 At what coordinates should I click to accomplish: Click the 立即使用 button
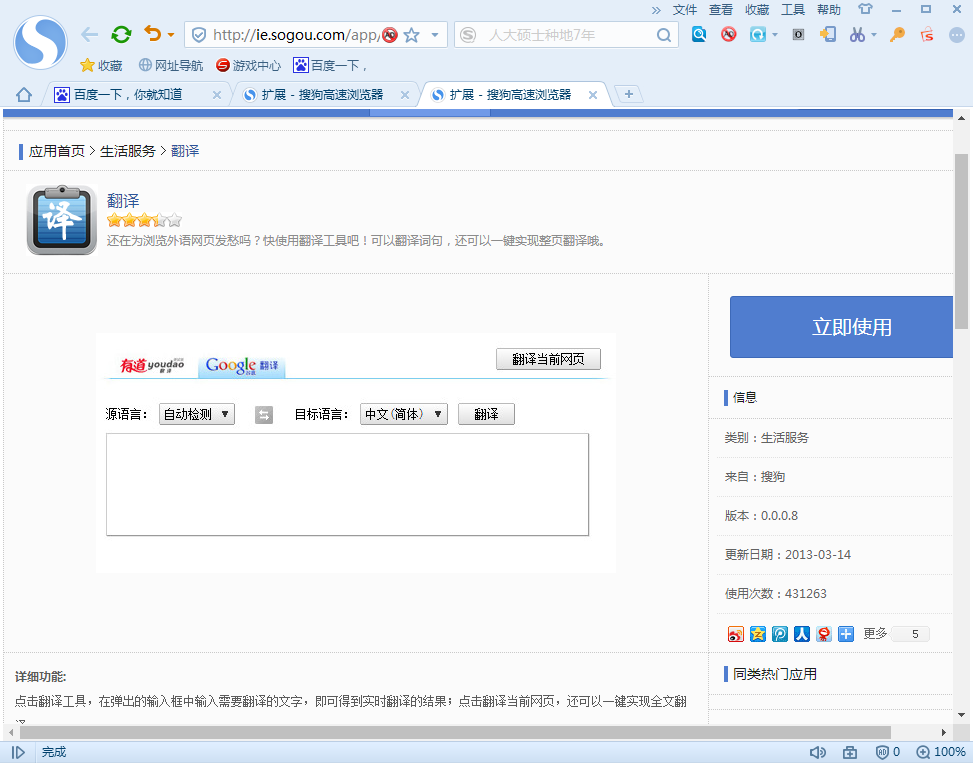(x=843, y=327)
